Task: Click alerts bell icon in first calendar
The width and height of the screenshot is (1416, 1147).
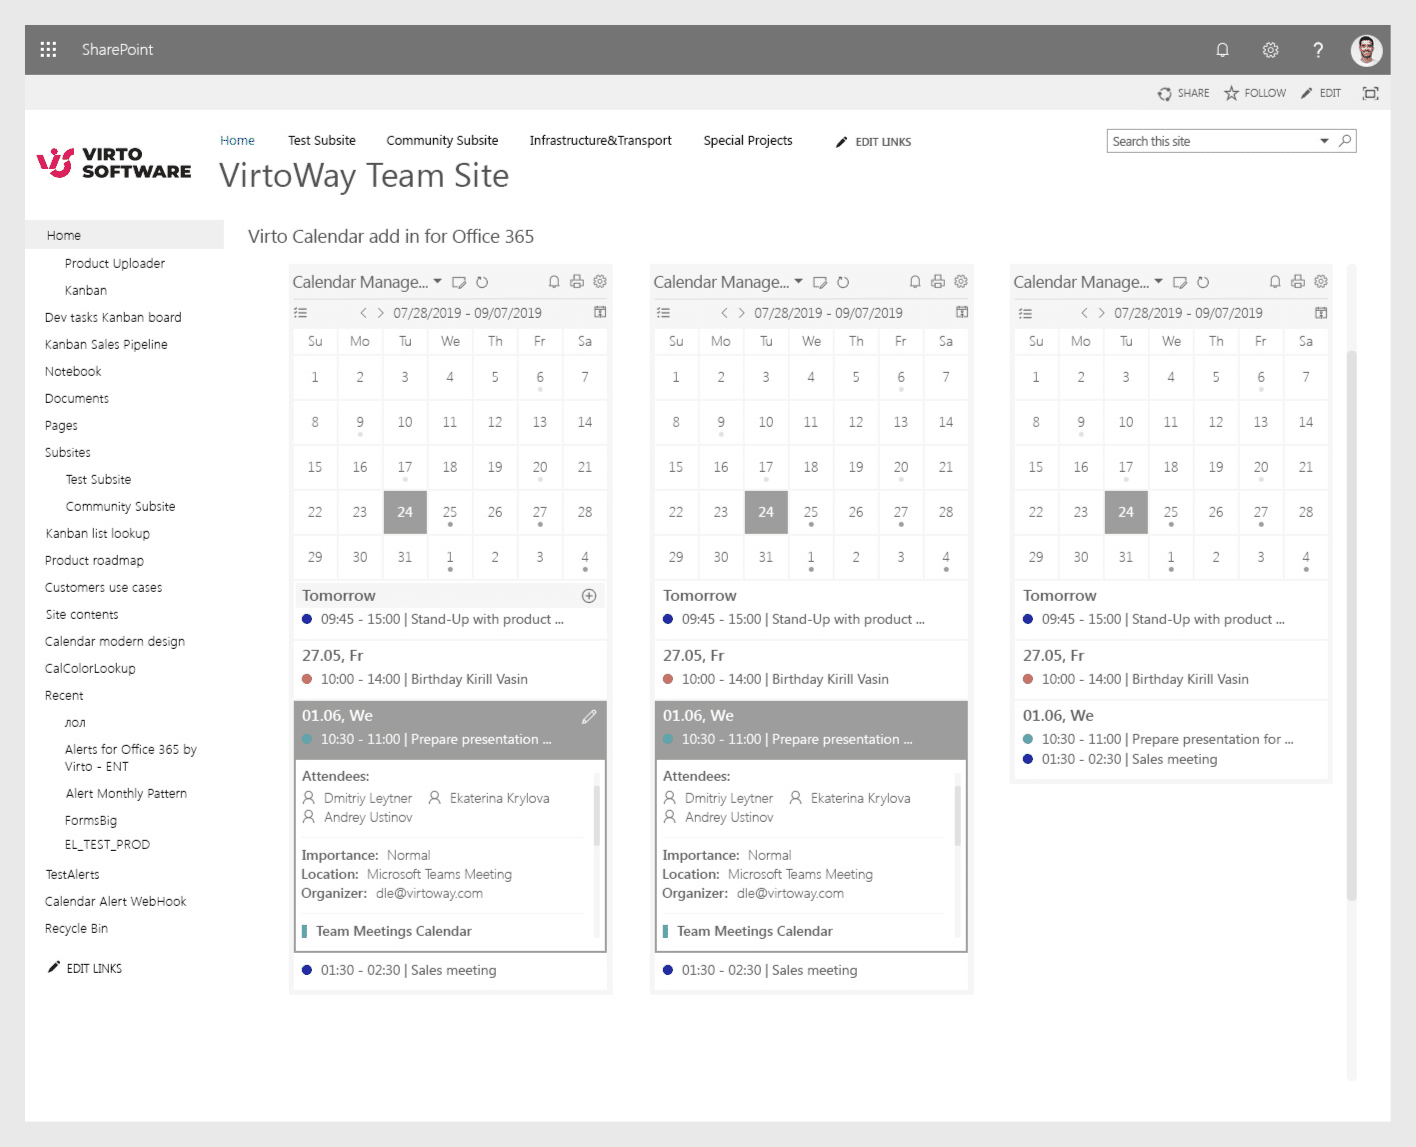Action: click(554, 282)
